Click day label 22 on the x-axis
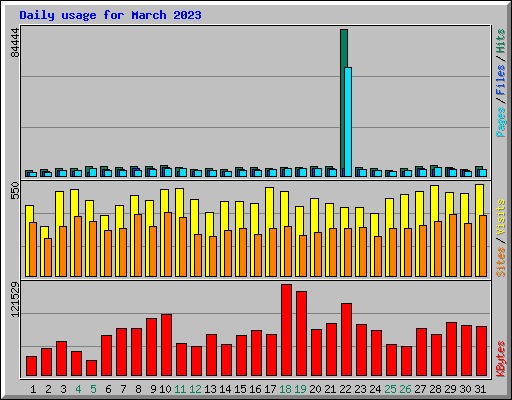The width and height of the screenshot is (512, 400). tap(345, 389)
